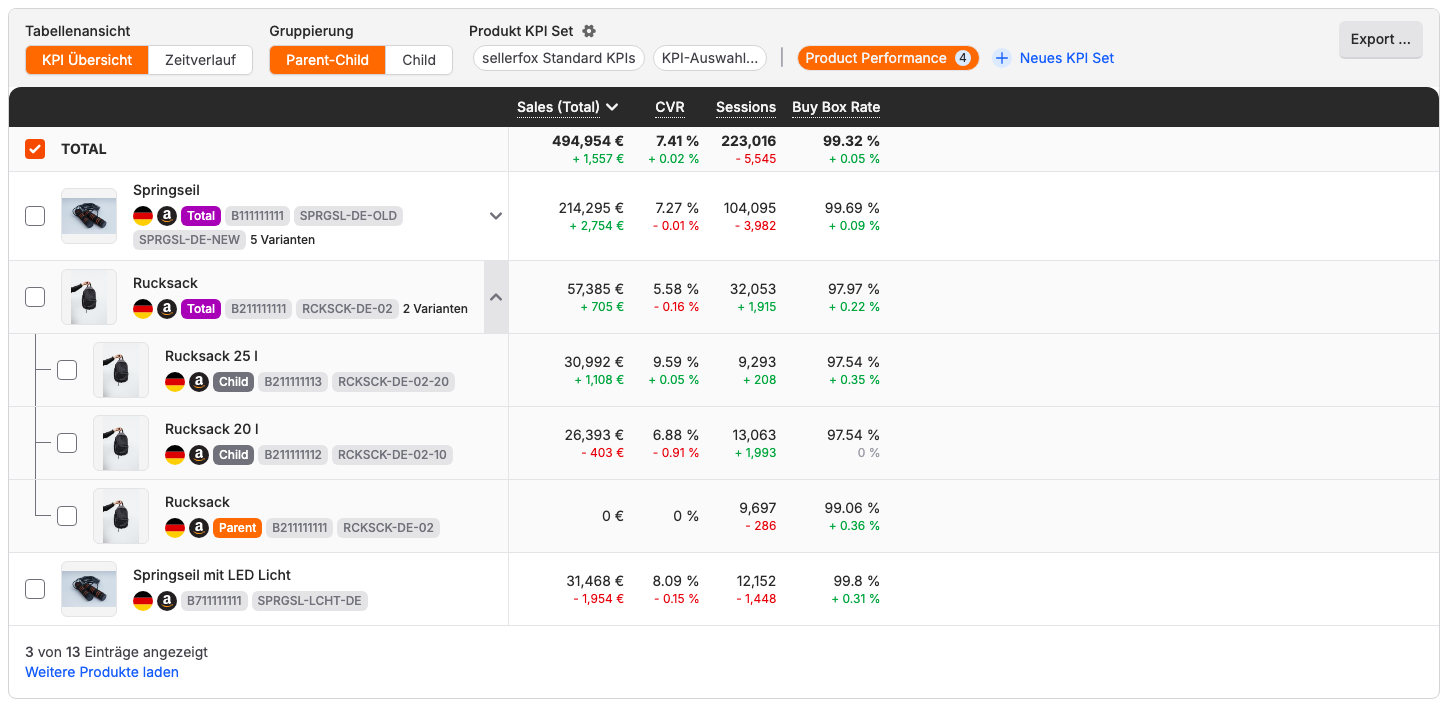The height and width of the screenshot is (707, 1448).
Task: Choose sellerfox Standard KPIs set
Action: (x=559, y=58)
